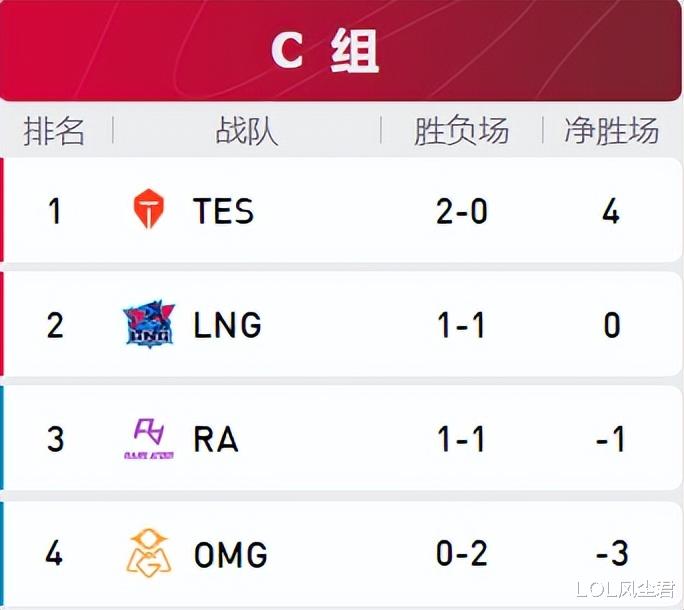Image resolution: width=684 pixels, height=610 pixels.
Task: Click OMG net wins value -3
Action: [x=612, y=553]
